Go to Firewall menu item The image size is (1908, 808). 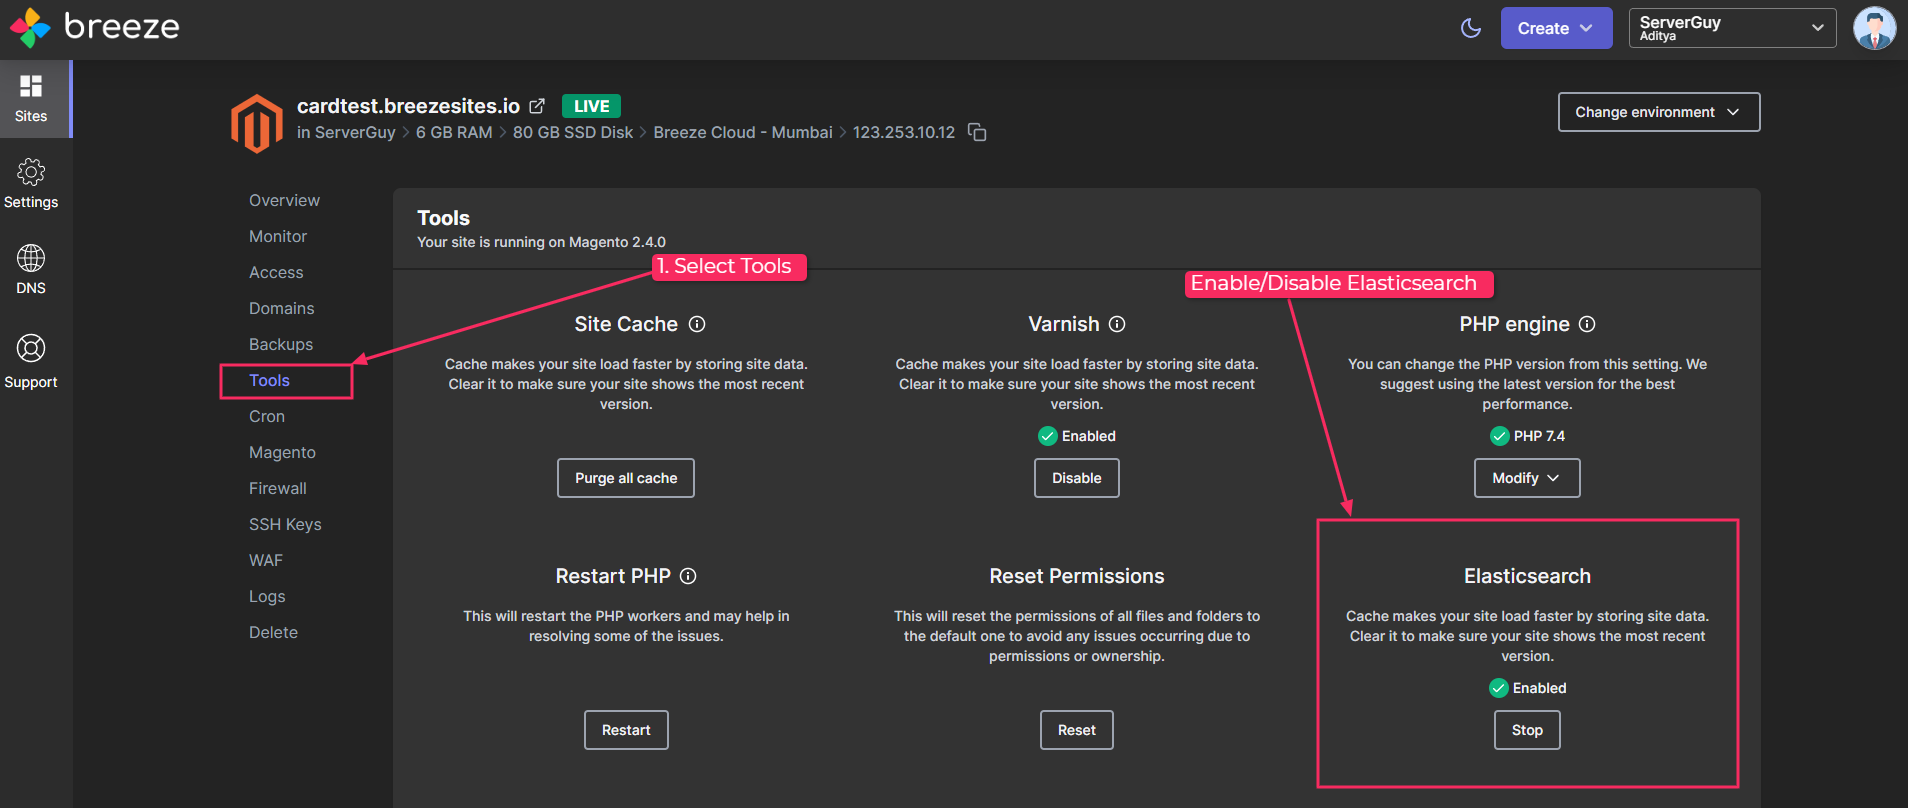coord(278,488)
